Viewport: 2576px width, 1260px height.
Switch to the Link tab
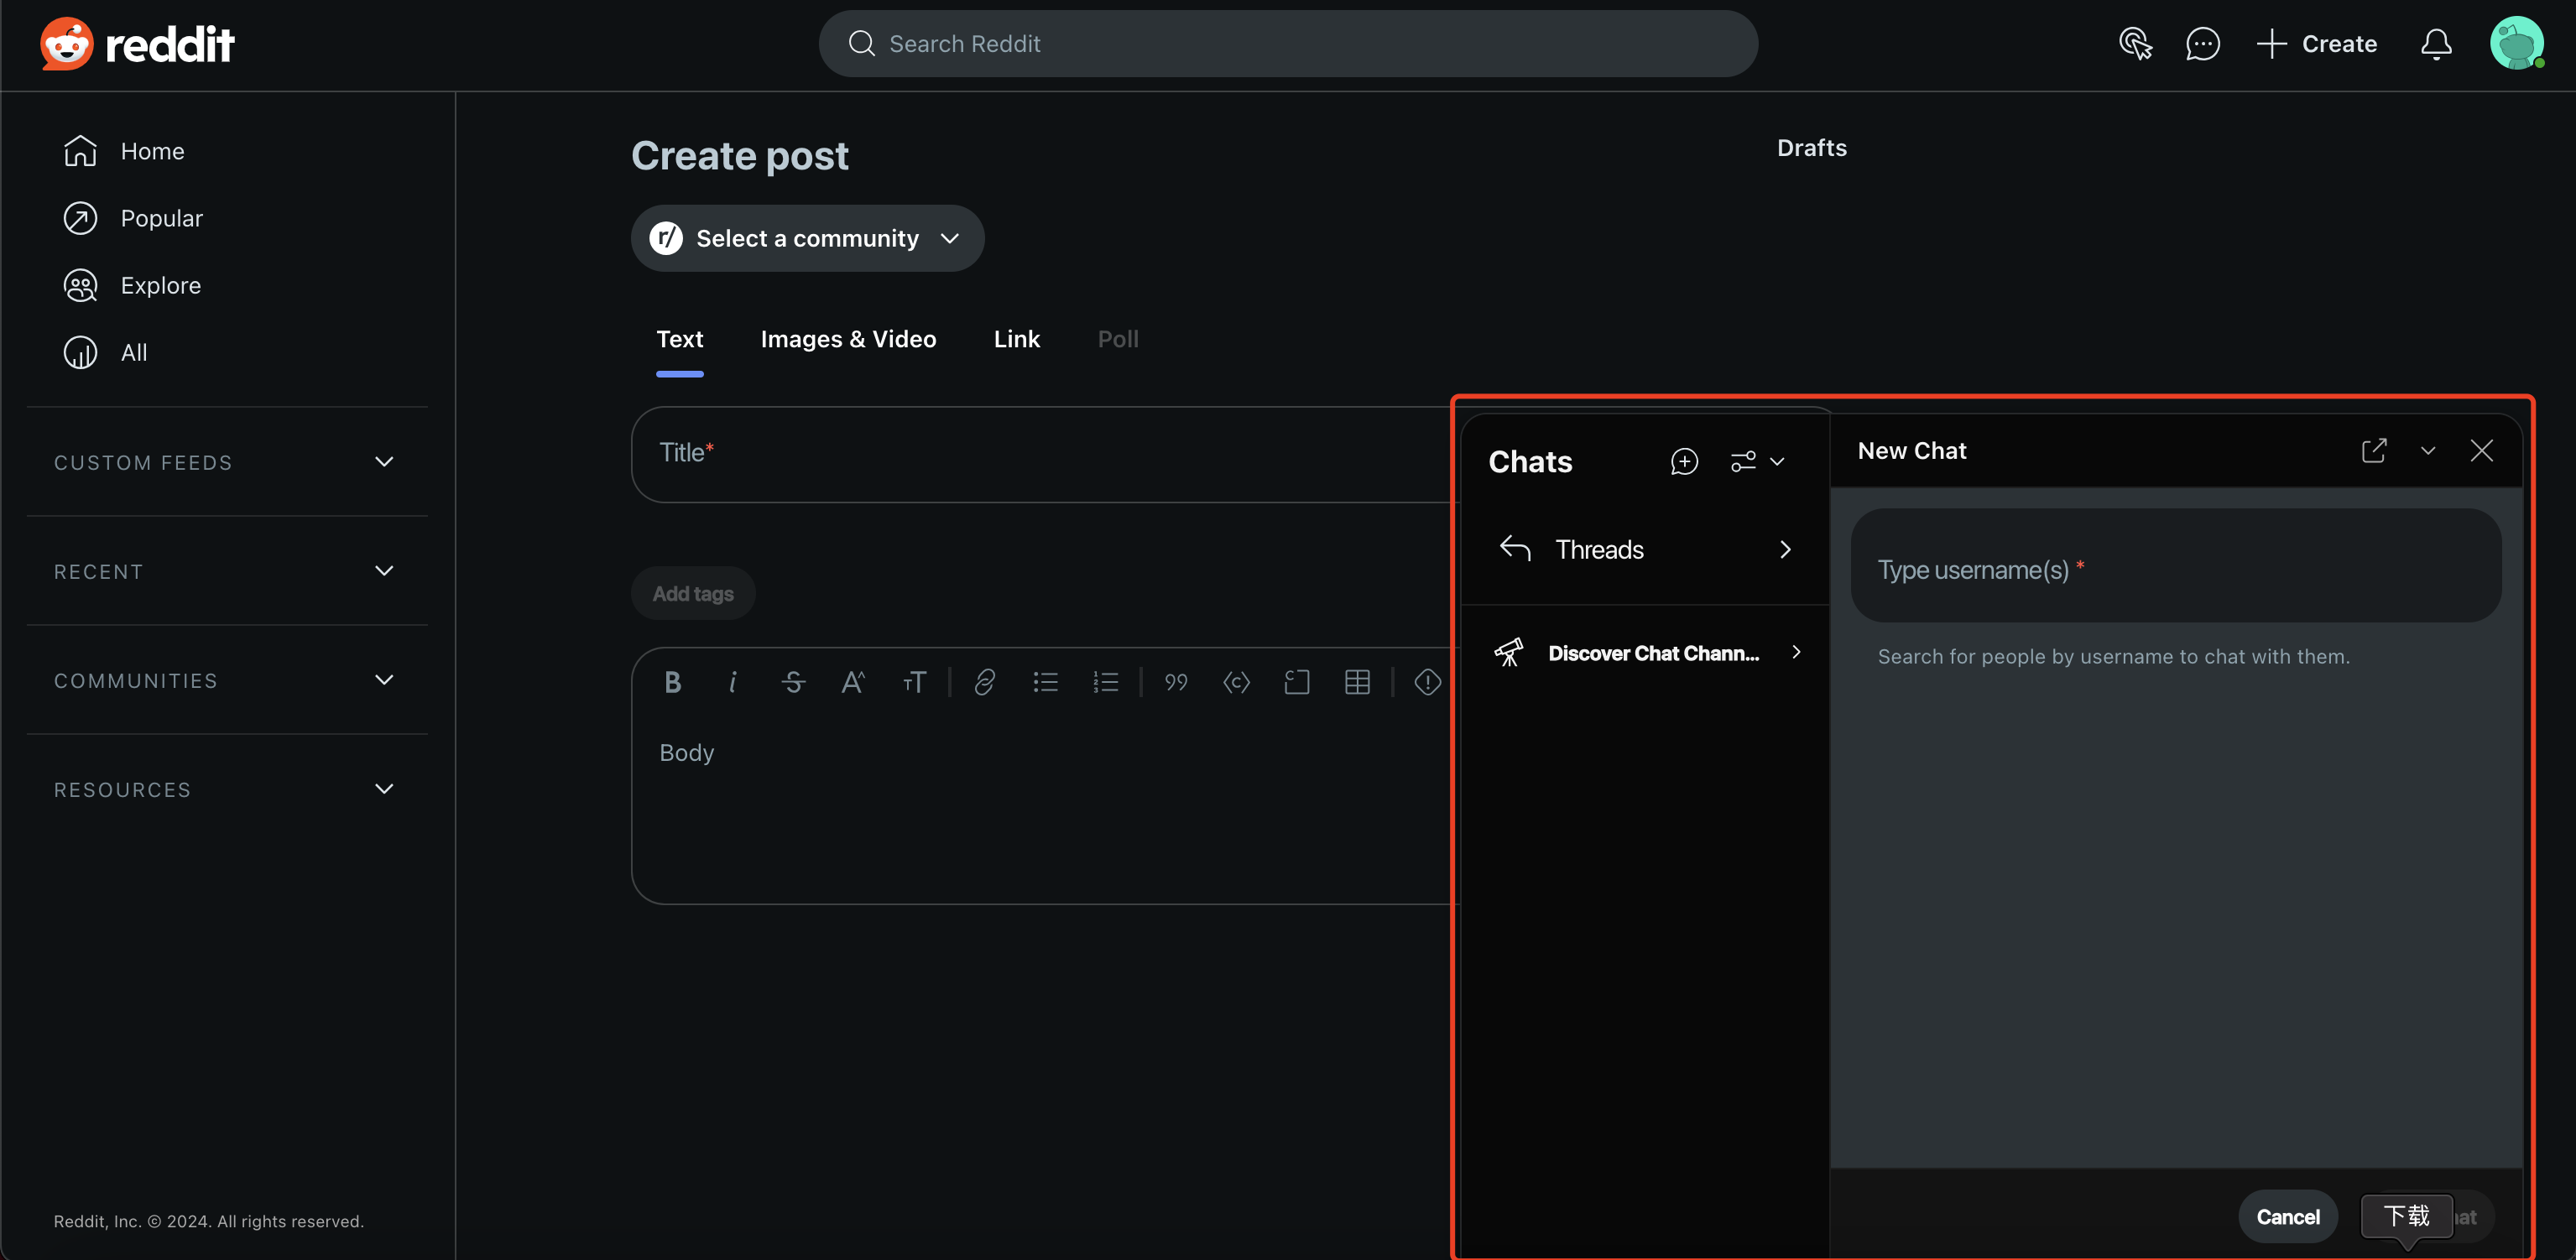1016,339
